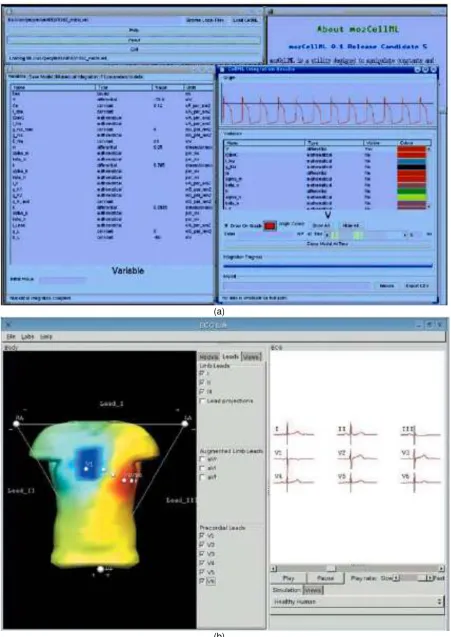451x637 pixels.
Task: Select the Leads tab
Action: [230, 356]
